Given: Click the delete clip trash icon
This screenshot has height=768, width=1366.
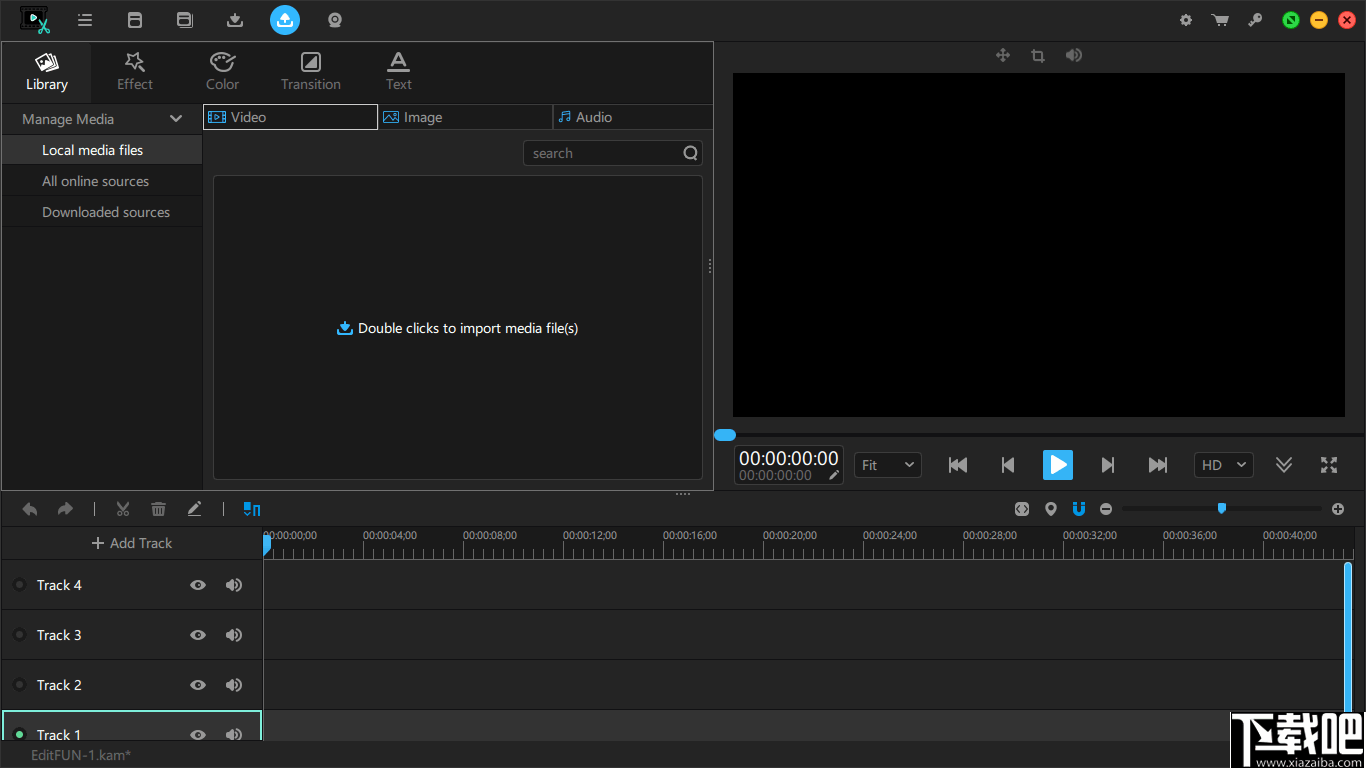Looking at the screenshot, I should pyautogui.click(x=158, y=509).
